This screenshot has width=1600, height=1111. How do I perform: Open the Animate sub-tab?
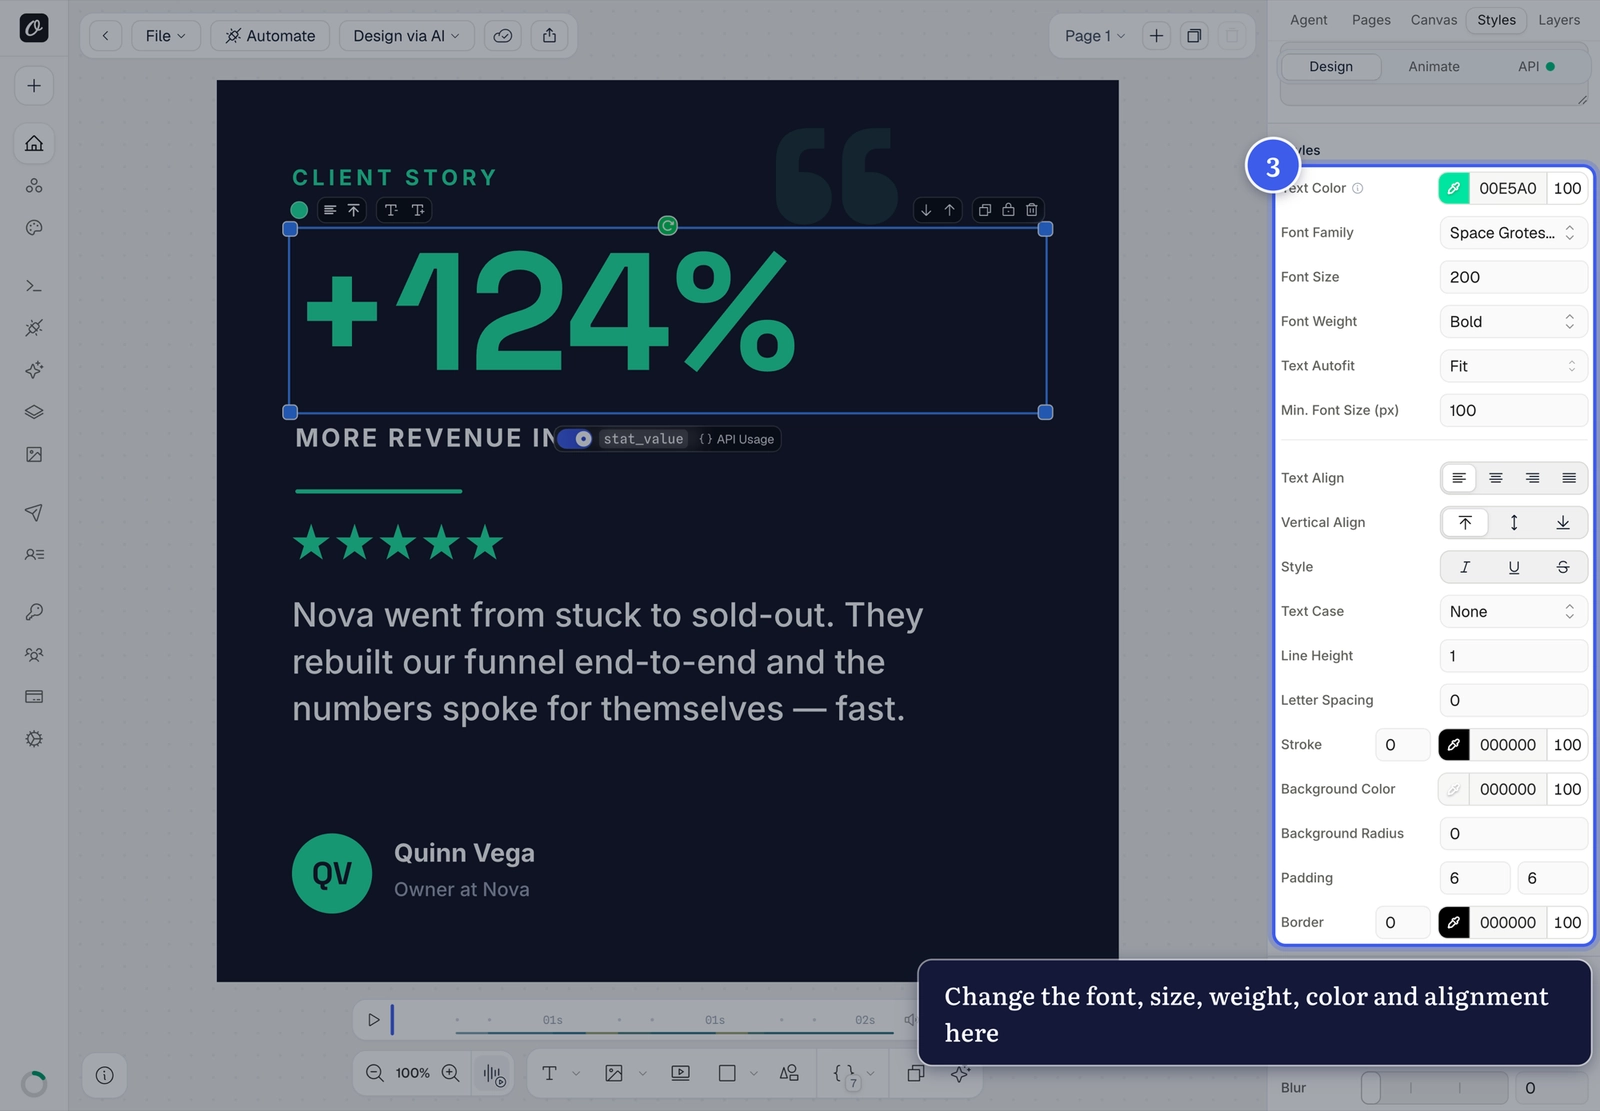[1434, 67]
